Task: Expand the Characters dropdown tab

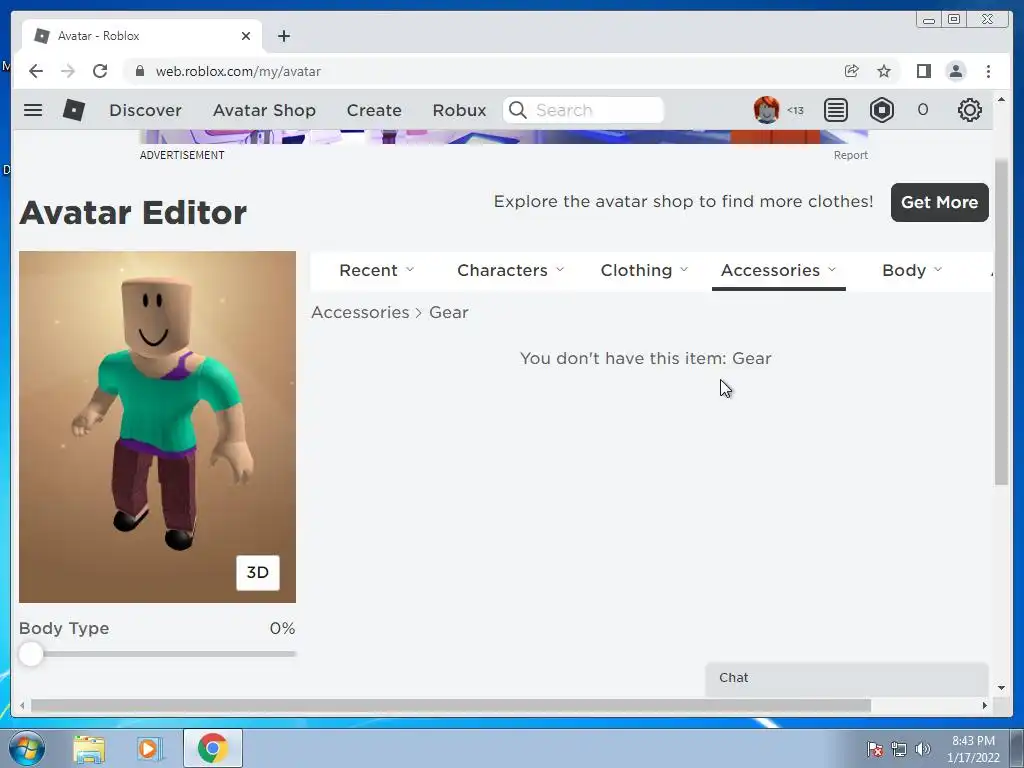Action: coord(510,270)
